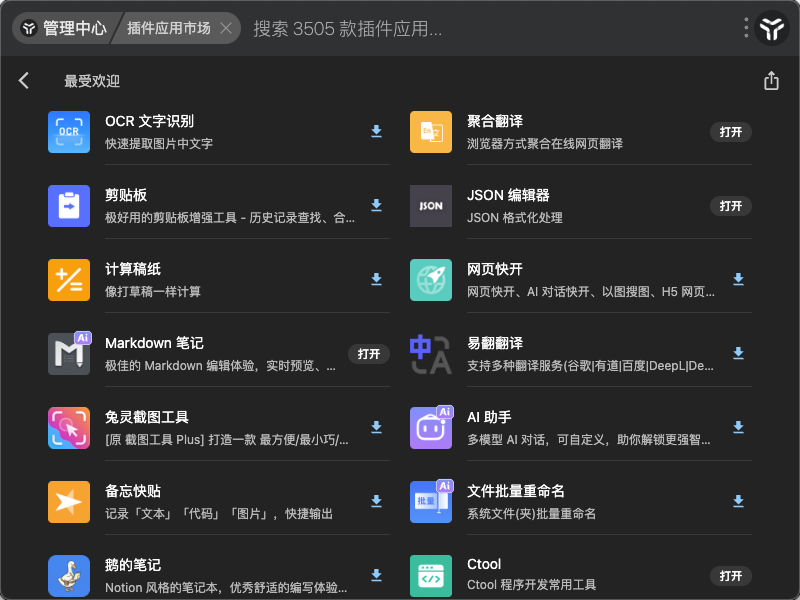Click the 网页快开 rocket globe icon
The width and height of the screenshot is (800, 600).
click(x=431, y=280)
